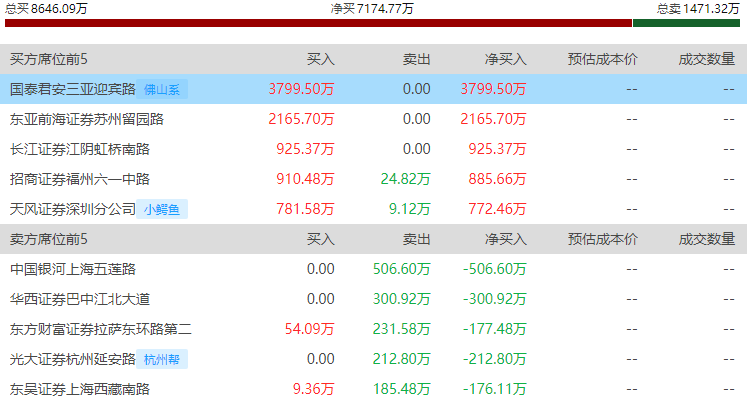Click 预估成本价 column header in buyer table
Screen dimensions: 747x406
[603, 59]
